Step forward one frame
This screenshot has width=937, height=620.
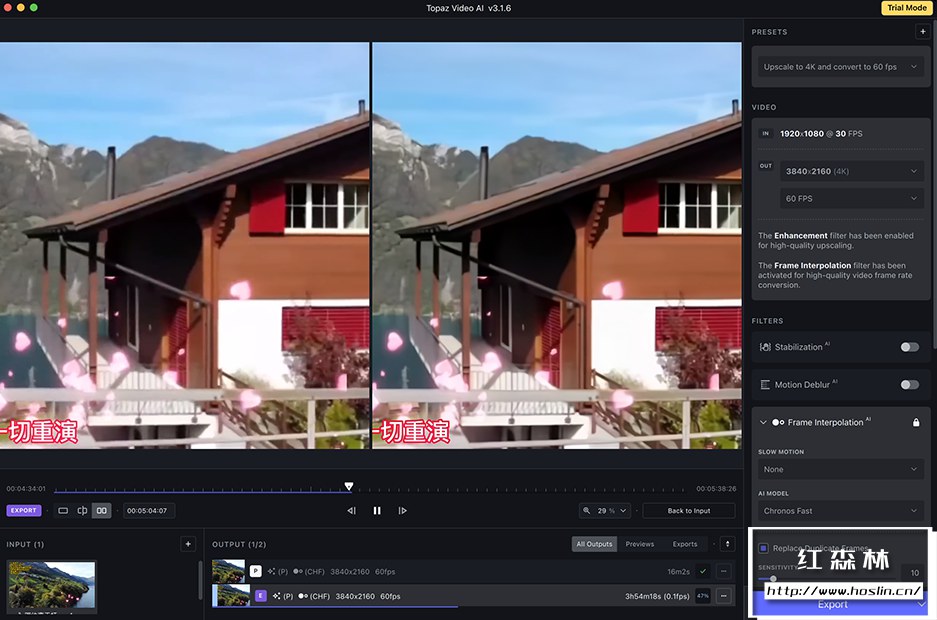[x=402, y=511]
